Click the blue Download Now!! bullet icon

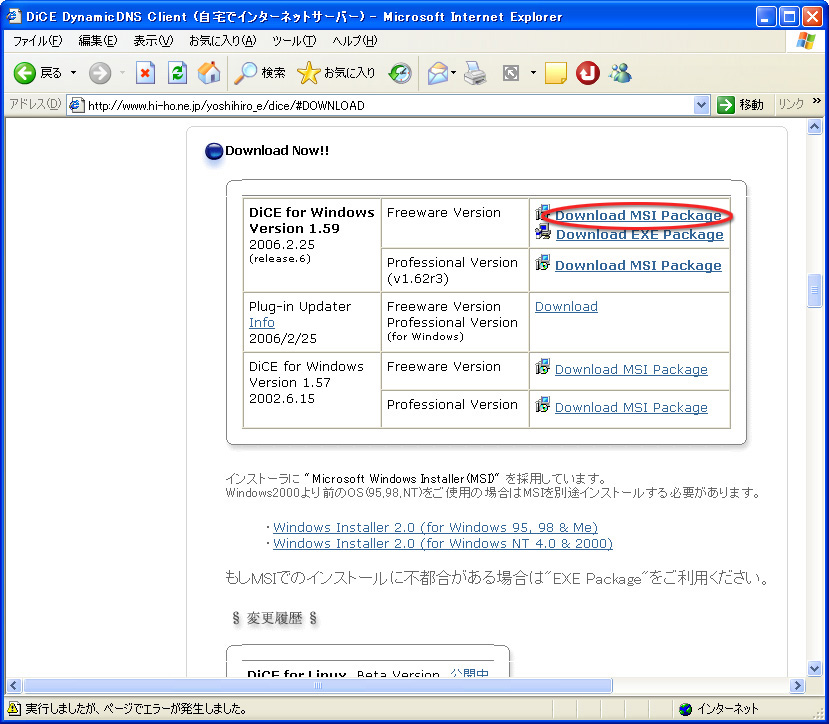(214, 151)
